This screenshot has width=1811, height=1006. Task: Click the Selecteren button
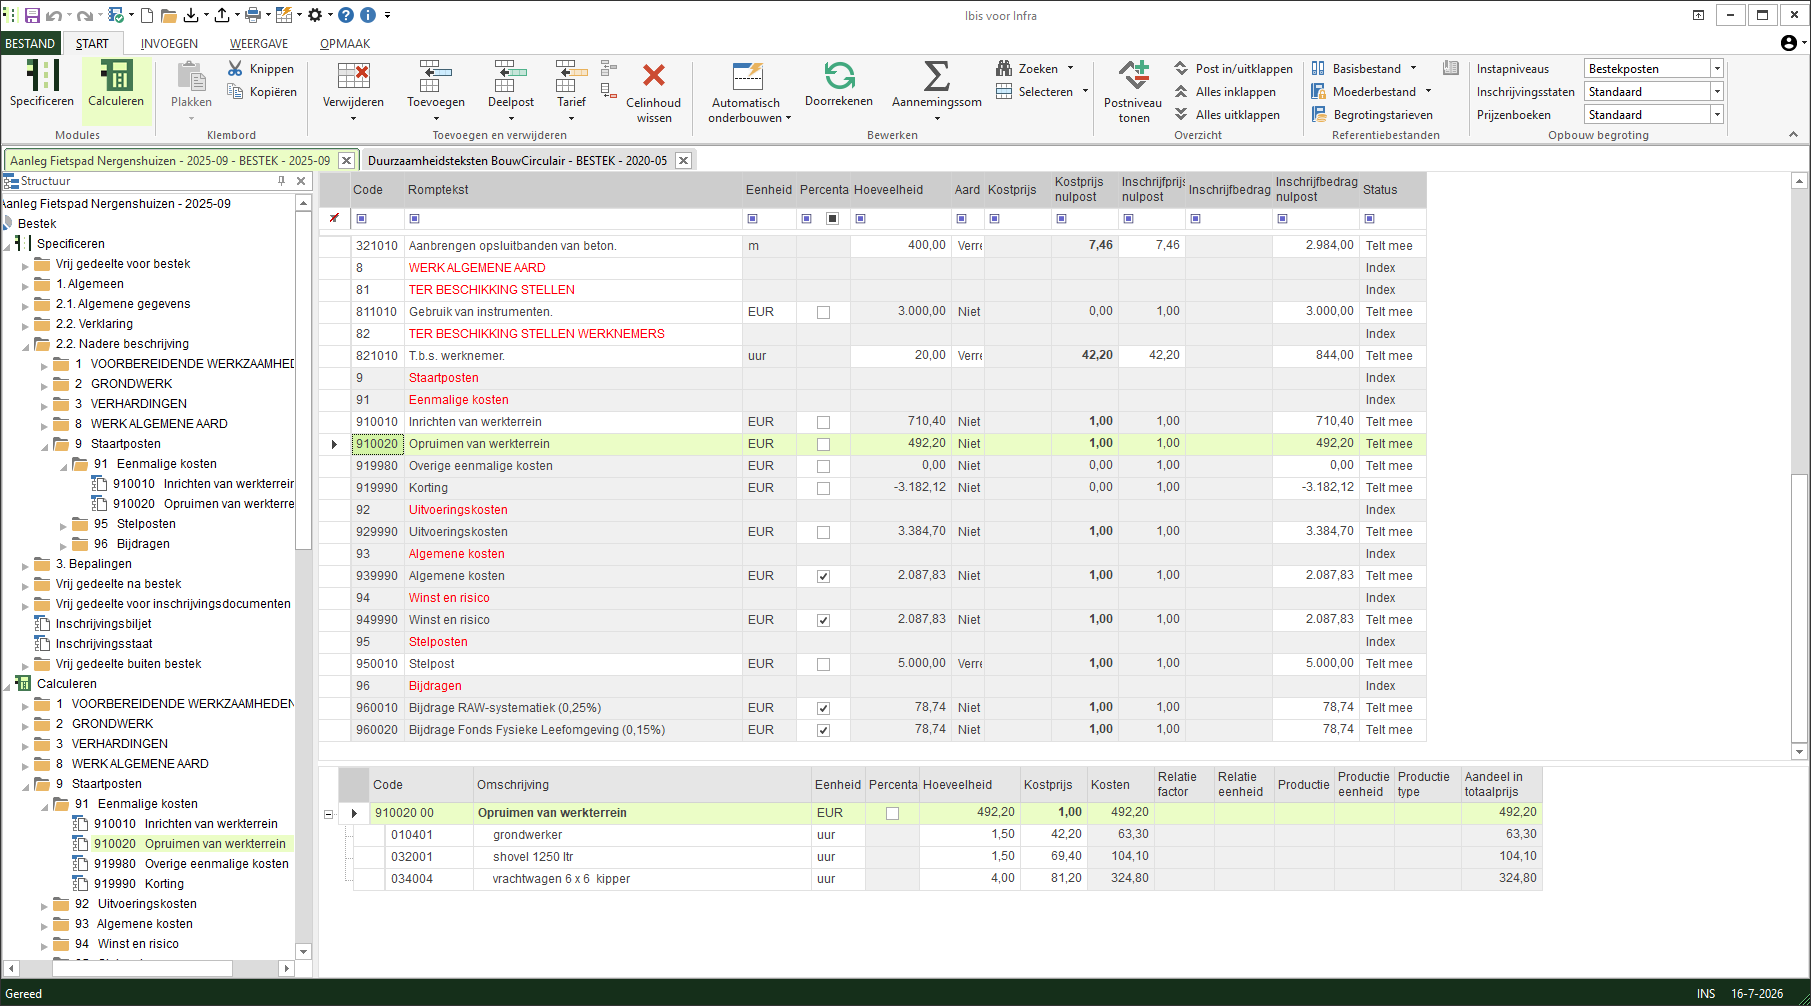1041,91
